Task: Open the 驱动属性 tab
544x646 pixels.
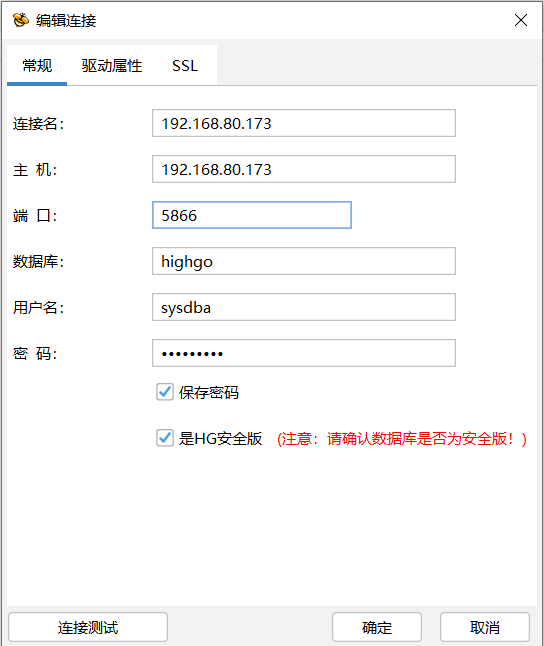Action: coord(112,66)
